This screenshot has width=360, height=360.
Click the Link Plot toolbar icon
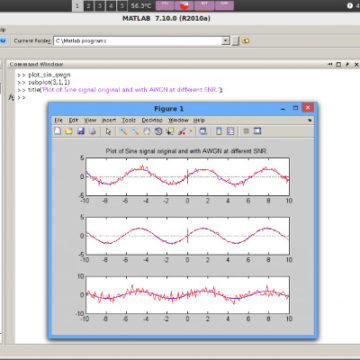tap(203, 131)
